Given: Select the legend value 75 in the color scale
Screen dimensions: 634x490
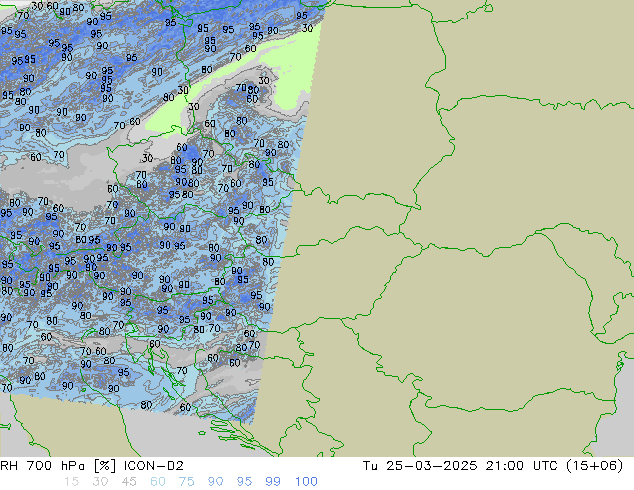Looking at the screenshot, I should 186,482.
